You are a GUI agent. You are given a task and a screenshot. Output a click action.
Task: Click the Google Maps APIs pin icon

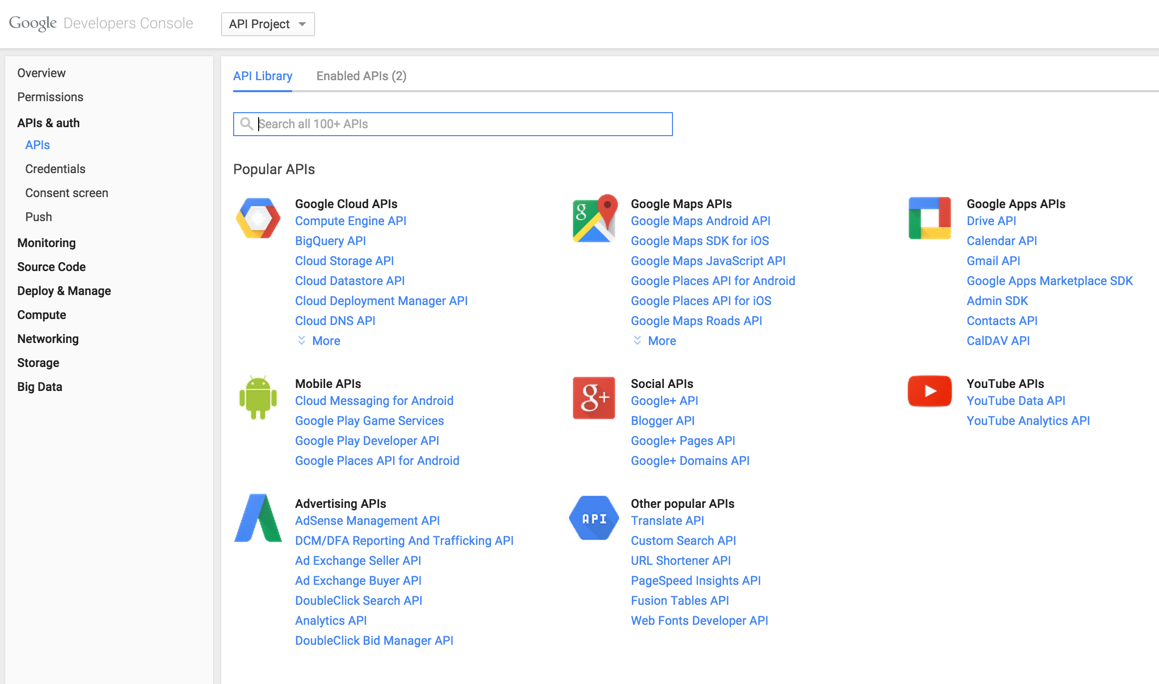(x=594, y=216)
